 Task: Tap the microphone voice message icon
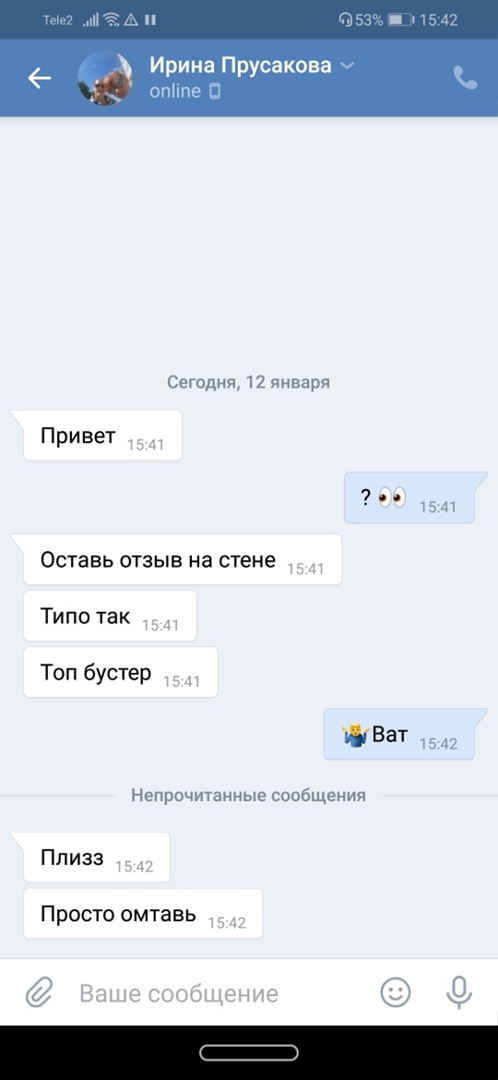coord(458,993)
